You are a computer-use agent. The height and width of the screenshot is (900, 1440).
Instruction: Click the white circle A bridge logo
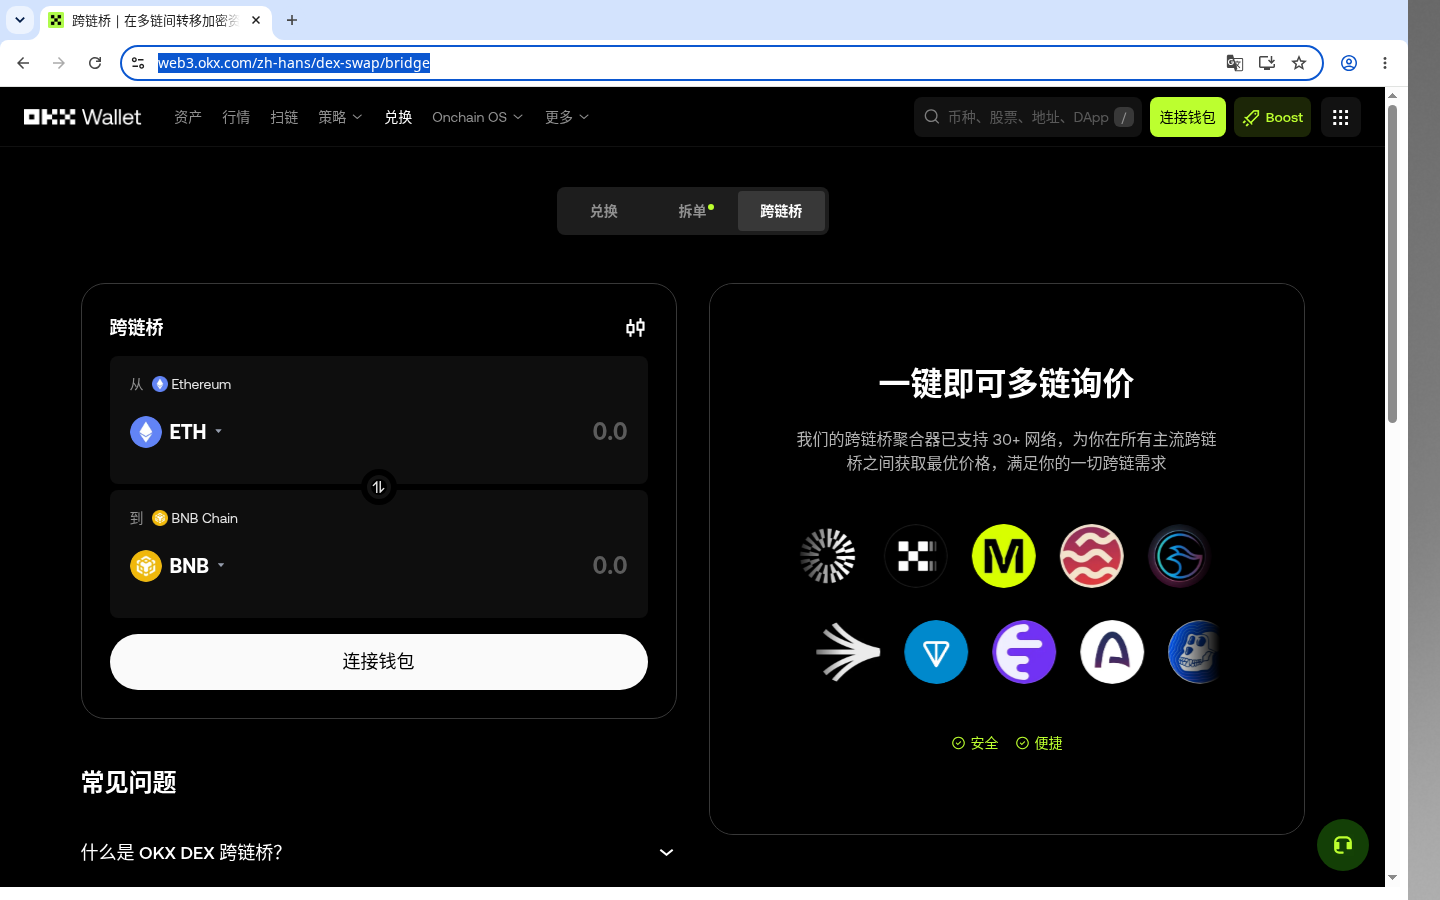1112,652
